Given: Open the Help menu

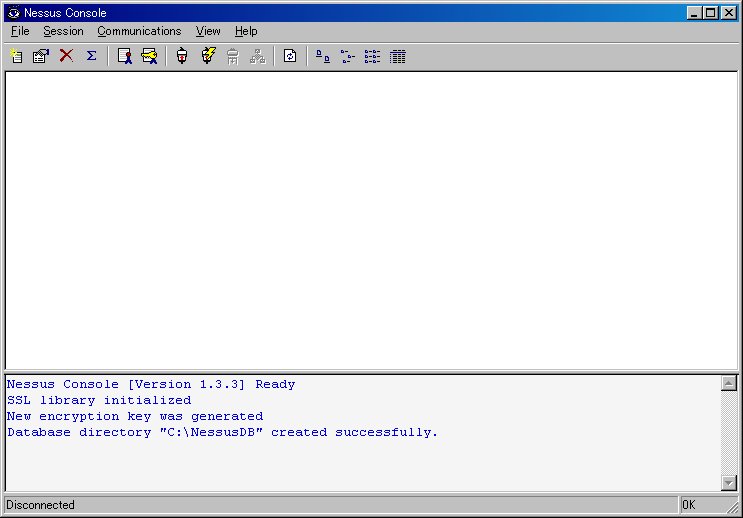Looking at the screenshot, I should (x=246, y=31).
